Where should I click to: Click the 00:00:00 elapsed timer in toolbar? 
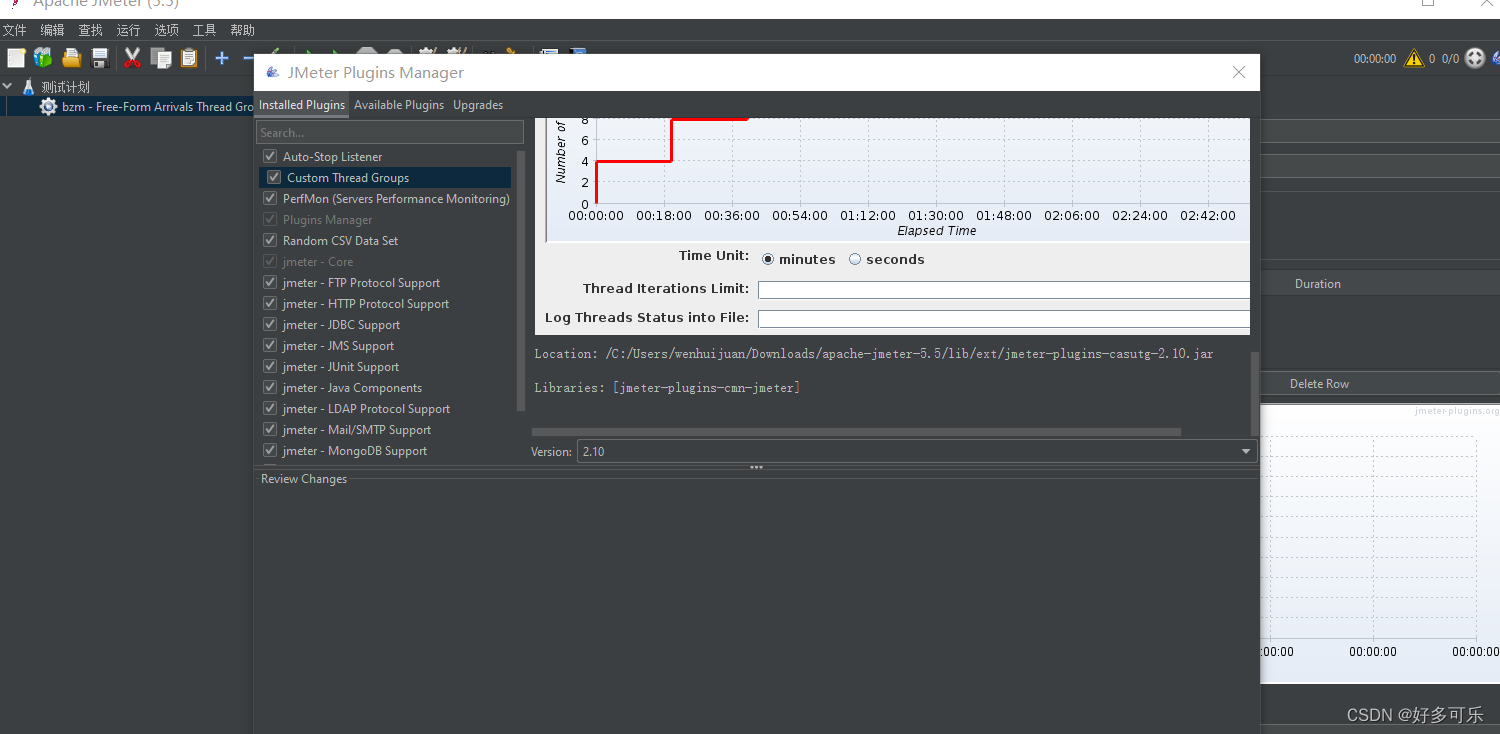1375,59
